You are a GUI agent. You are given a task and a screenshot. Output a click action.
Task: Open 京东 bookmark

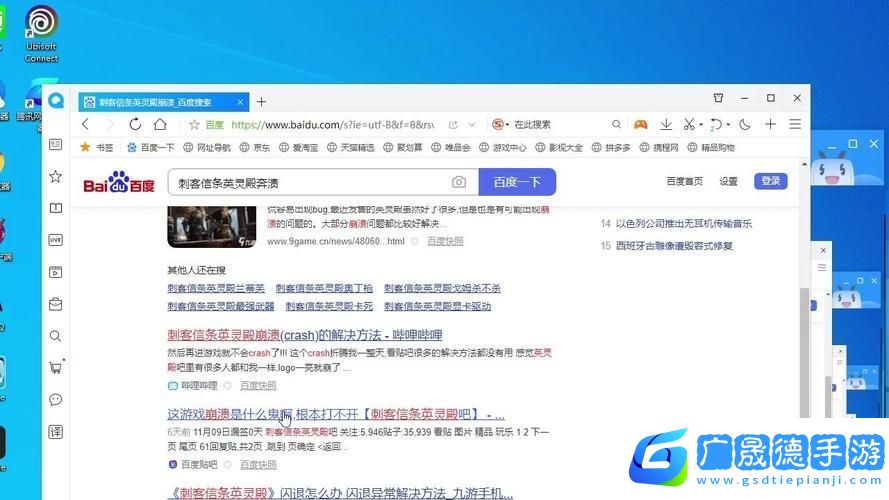pyautogui.click(x=255, y=147)
